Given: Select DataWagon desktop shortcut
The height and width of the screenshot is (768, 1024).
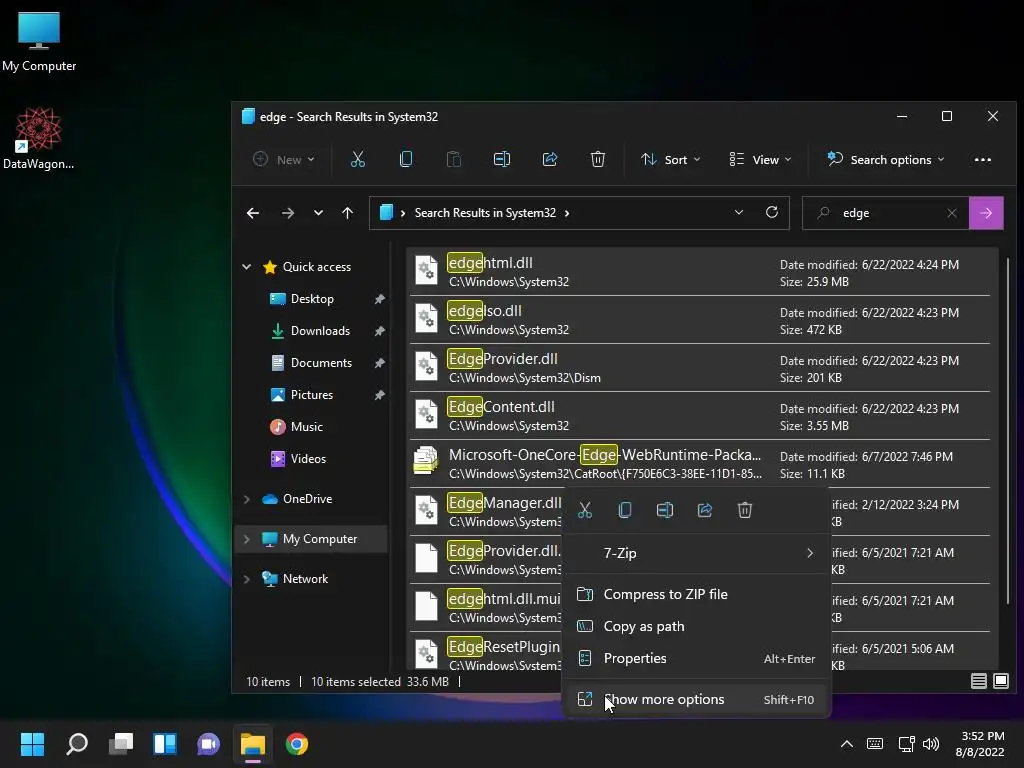Looking at the screenshot, I should pyautogui.click(x=39, y=138).
